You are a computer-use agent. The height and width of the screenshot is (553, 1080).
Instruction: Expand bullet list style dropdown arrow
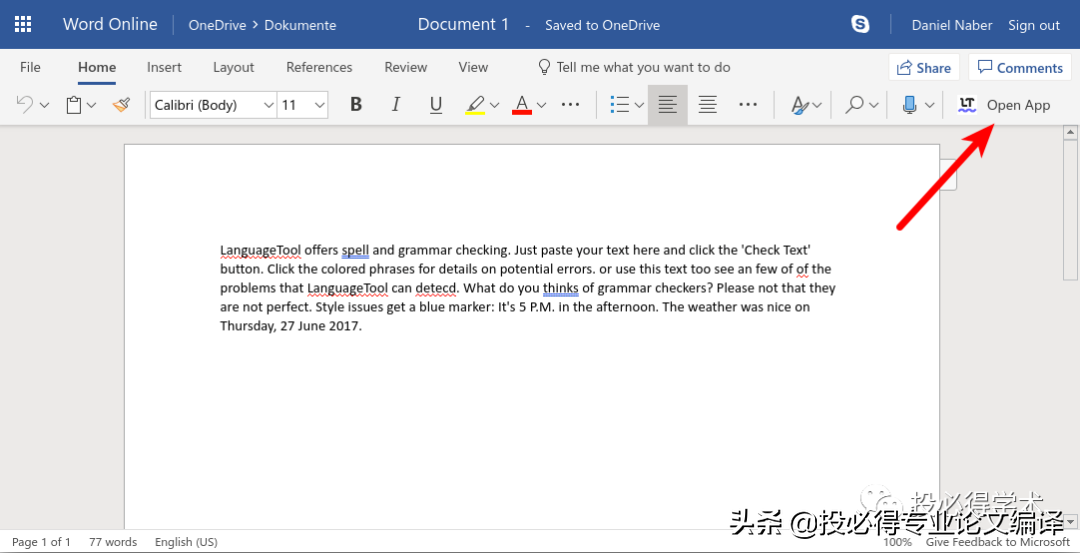tap(638, 105)
